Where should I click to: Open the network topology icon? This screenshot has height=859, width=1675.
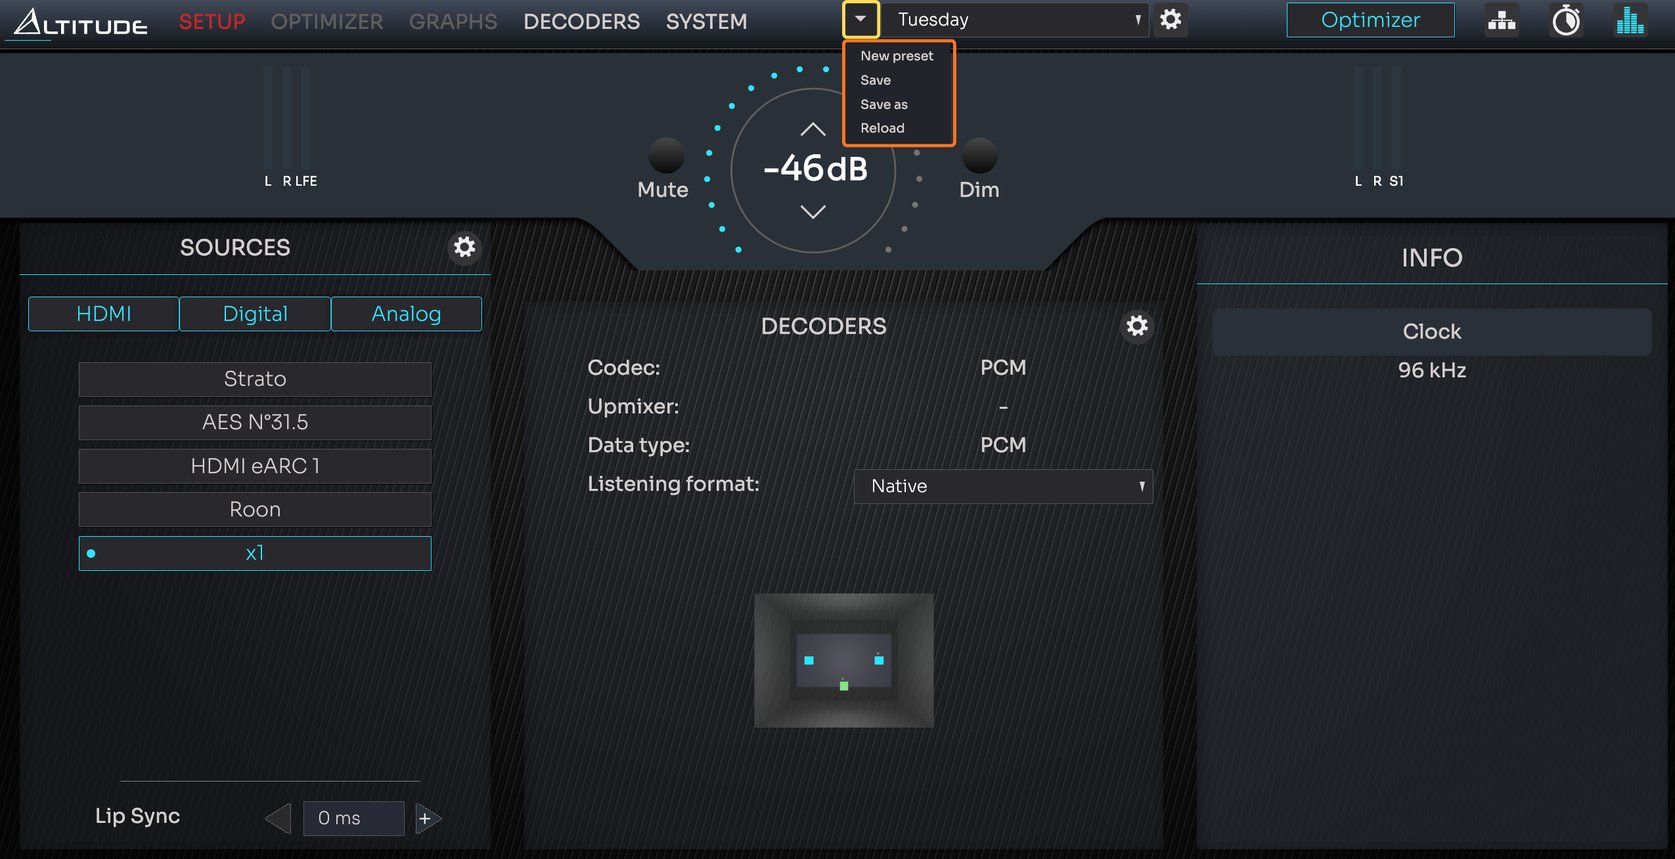(1501, 20)
